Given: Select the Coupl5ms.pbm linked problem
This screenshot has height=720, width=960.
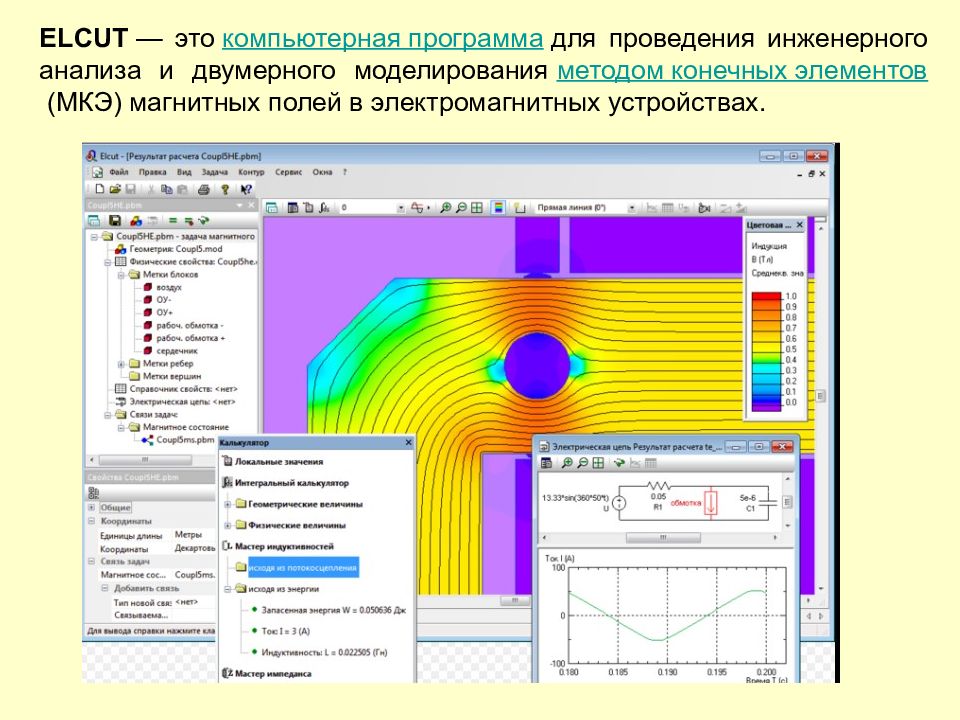Looking at the screenshot, I should tap(185, 440).
